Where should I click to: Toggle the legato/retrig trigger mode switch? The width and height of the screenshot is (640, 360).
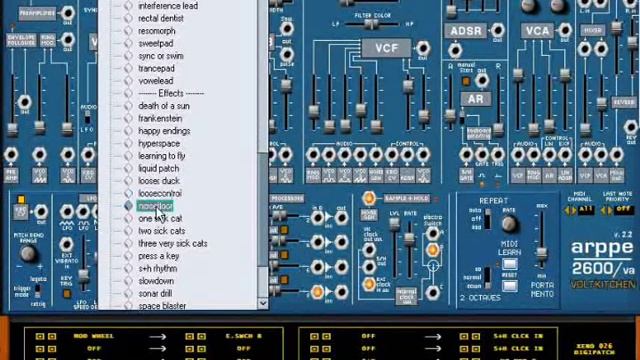[38, 291]
